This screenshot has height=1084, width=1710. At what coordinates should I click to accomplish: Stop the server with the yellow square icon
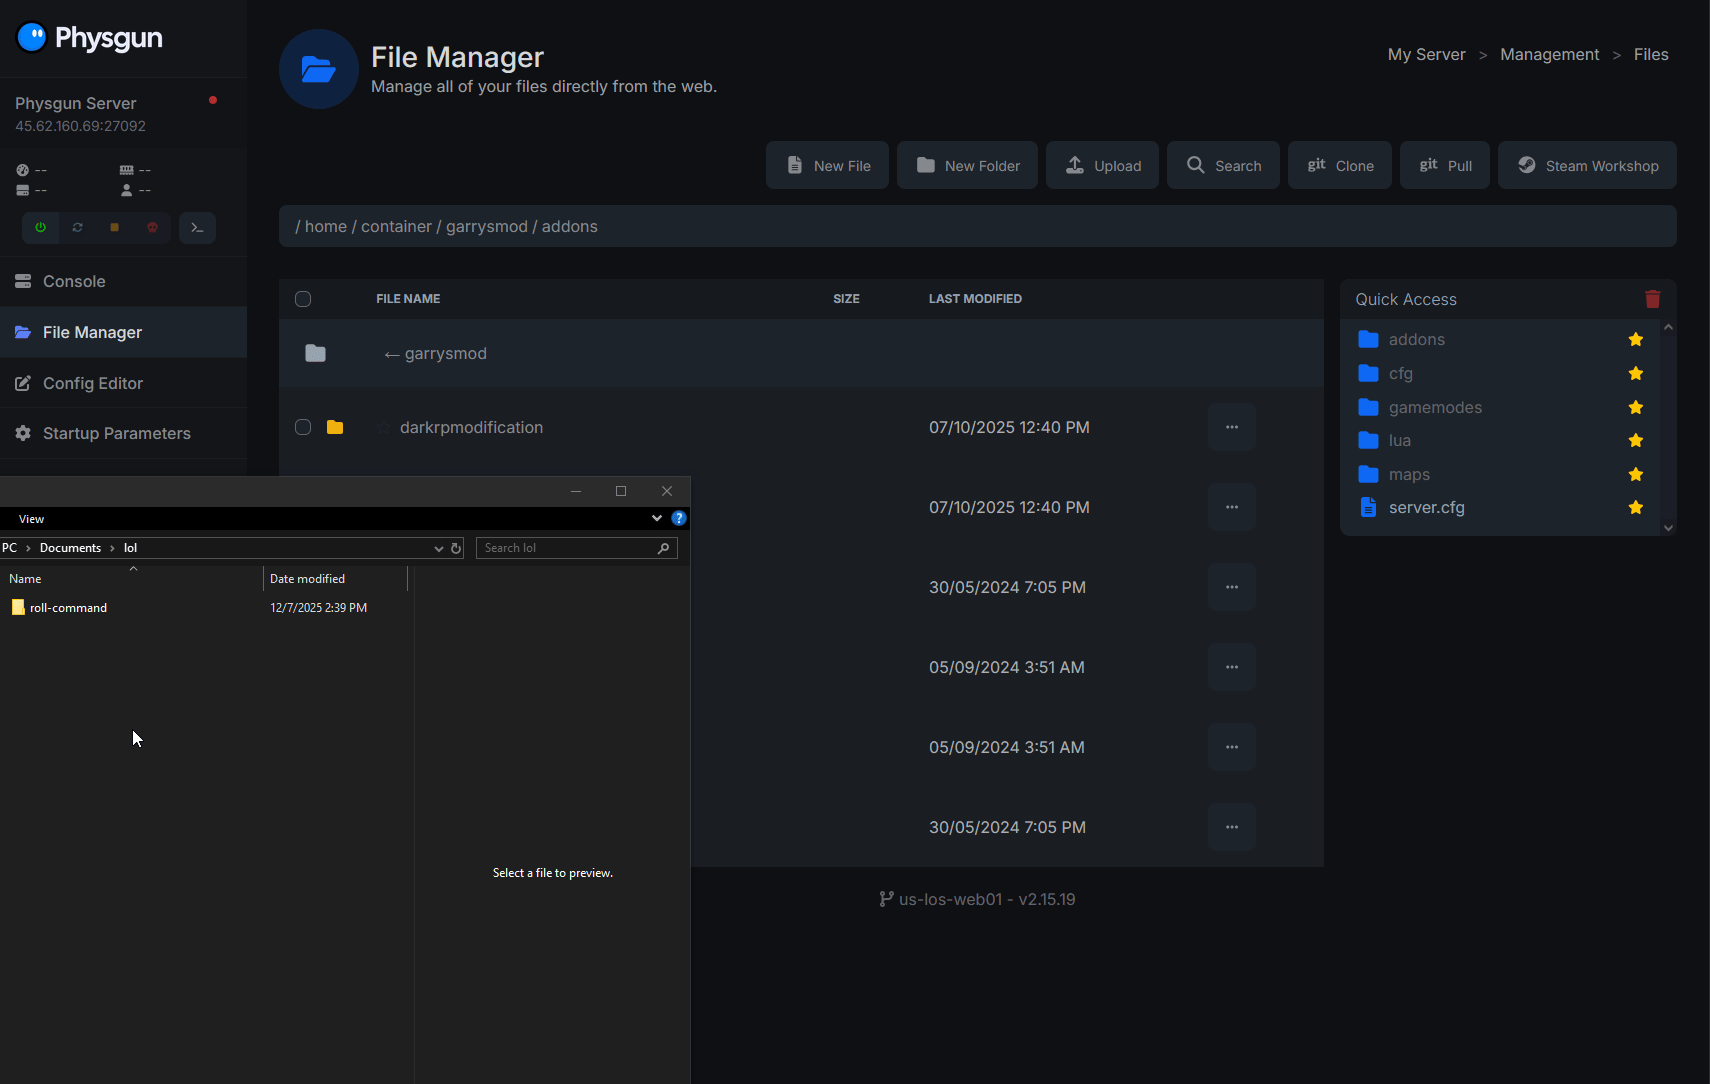(x=114, y=227)
